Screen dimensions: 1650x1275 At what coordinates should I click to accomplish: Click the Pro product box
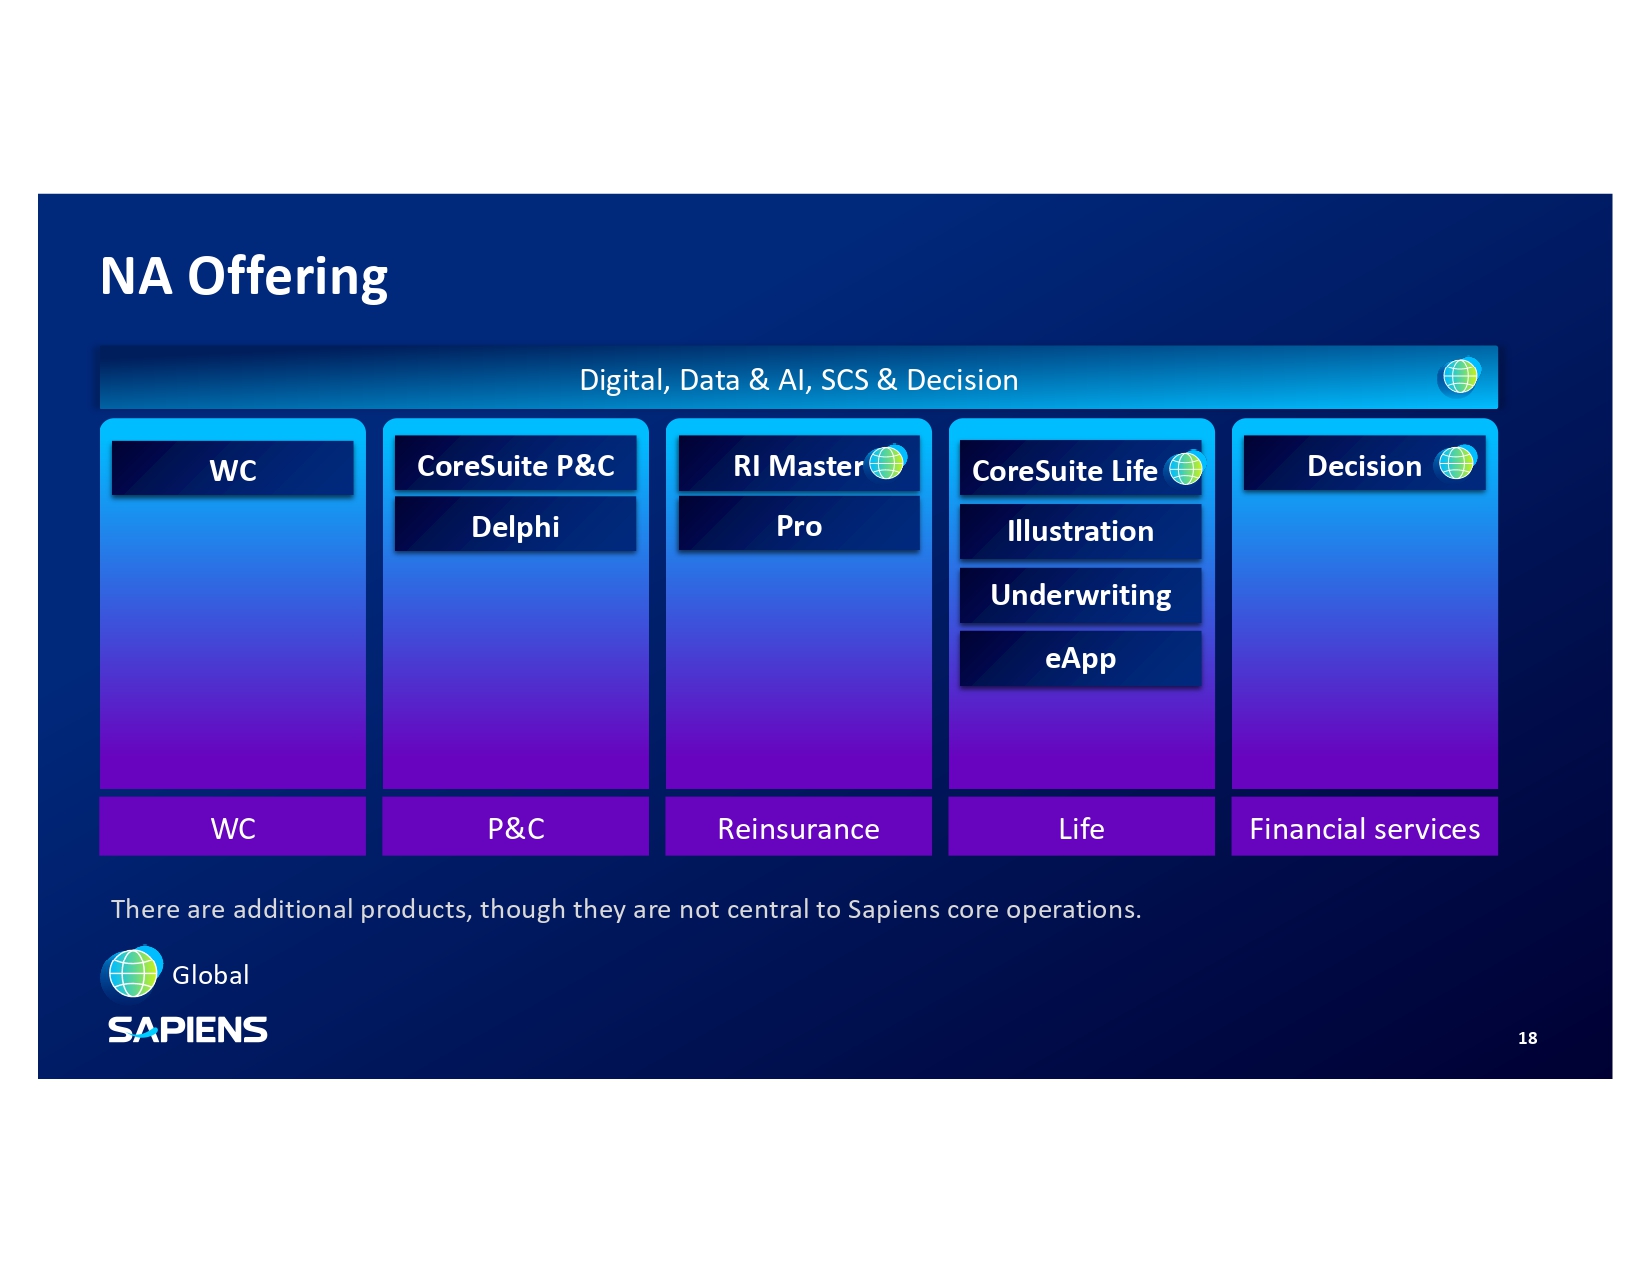click(x=798, y=526)
